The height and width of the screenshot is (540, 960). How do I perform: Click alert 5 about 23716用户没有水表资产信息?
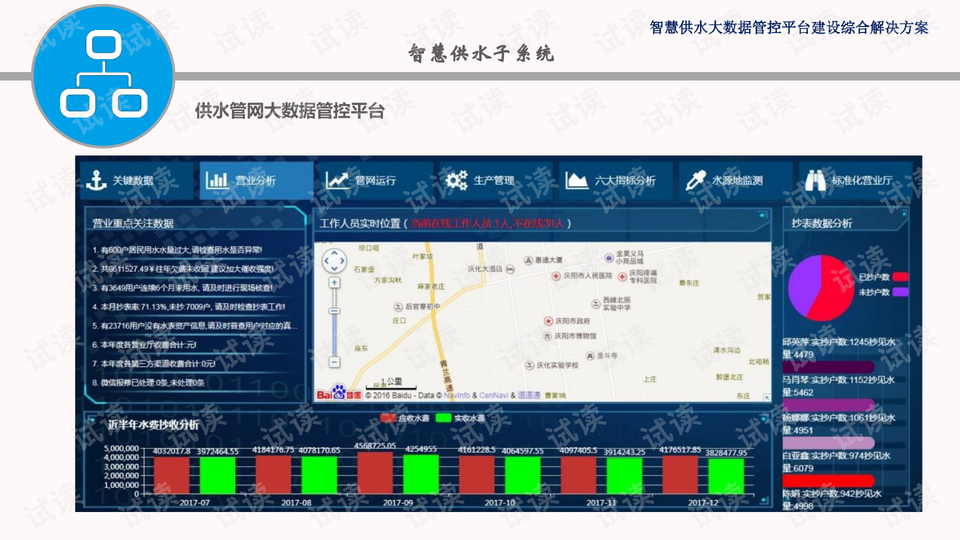tap(195, 326)
